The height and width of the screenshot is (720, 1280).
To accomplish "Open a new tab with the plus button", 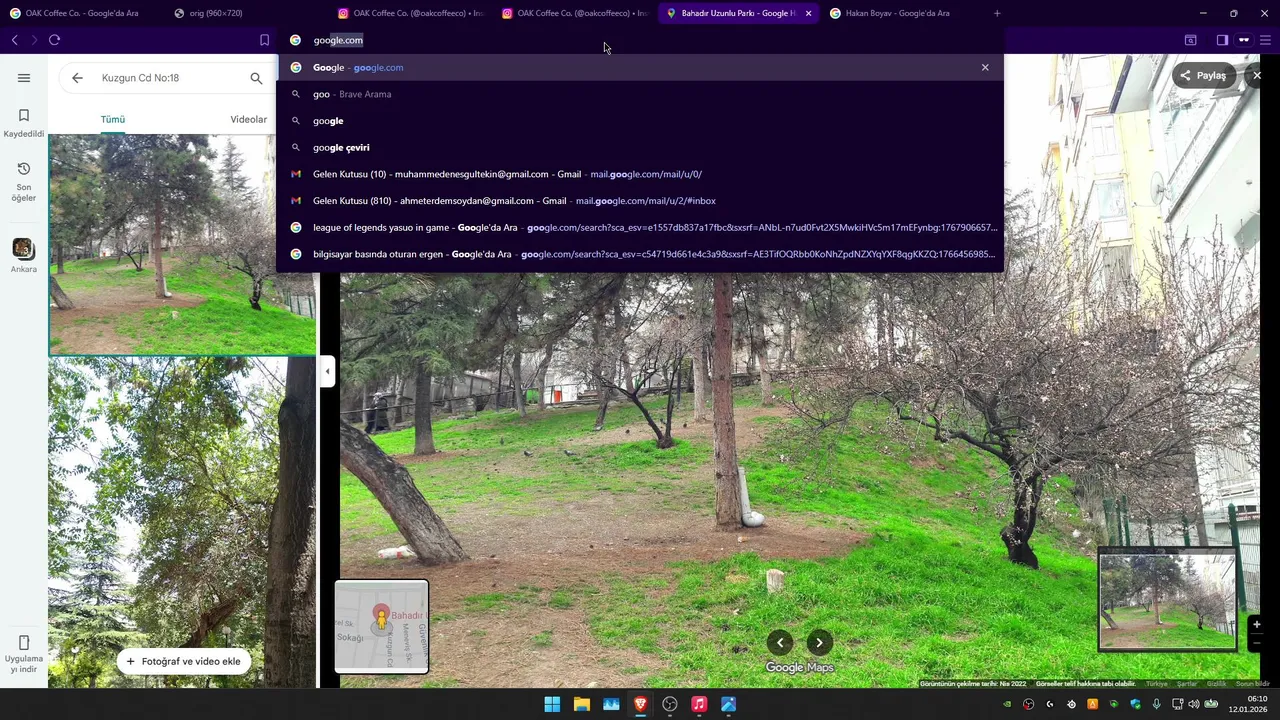I will click(x=997, y=13).
